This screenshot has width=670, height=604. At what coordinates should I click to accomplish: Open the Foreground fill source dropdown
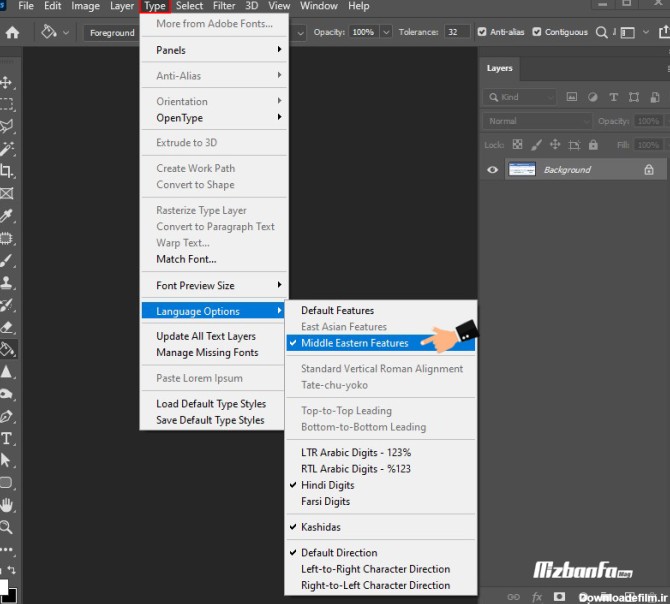tap(112, 32)
